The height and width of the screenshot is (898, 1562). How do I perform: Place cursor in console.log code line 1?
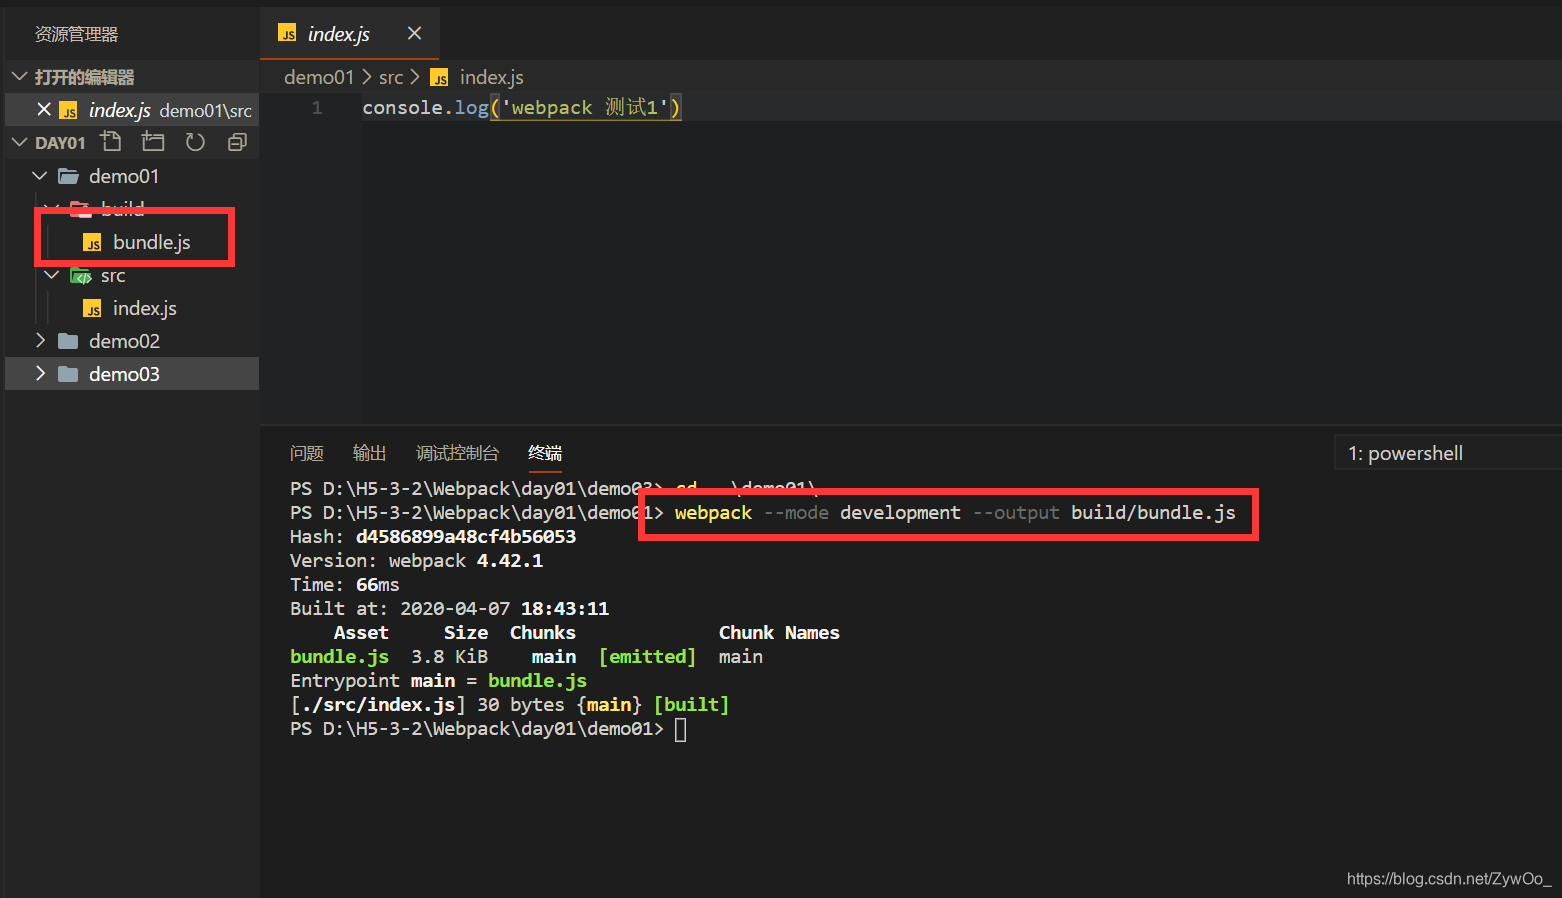[521, 107]
